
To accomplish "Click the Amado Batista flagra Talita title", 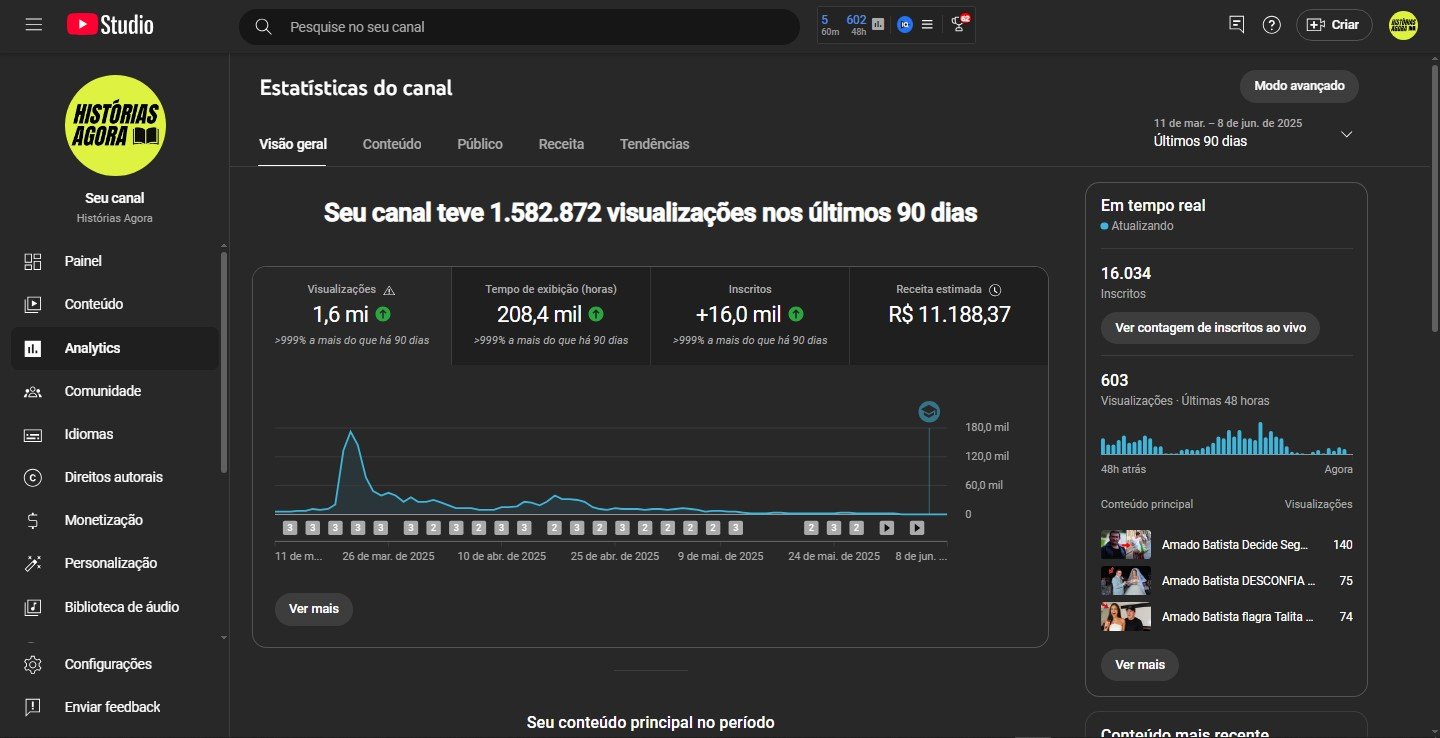I will point(1238,617).
